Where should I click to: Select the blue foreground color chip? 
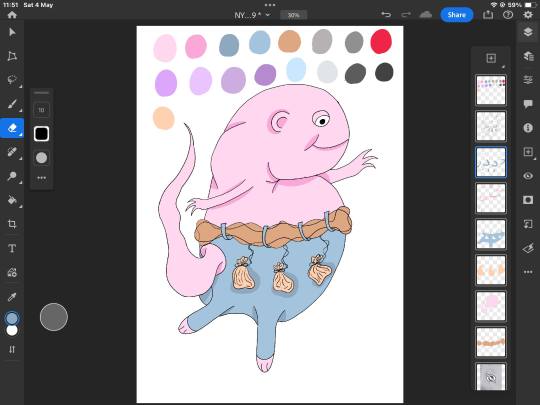12,318
